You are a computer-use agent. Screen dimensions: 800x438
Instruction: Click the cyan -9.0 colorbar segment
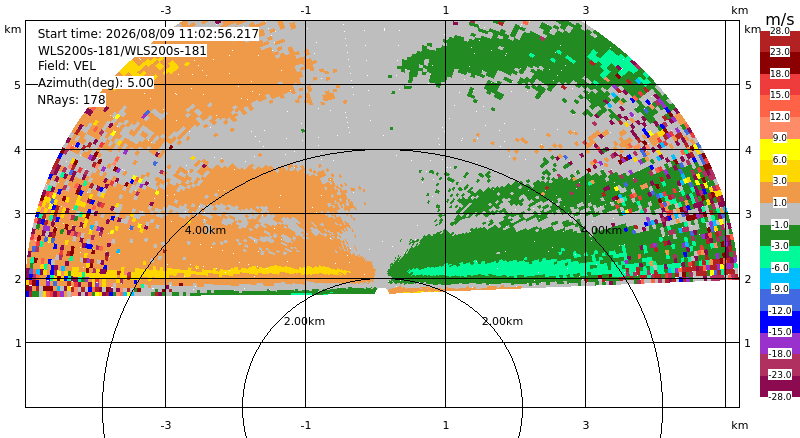pos(780,279)
